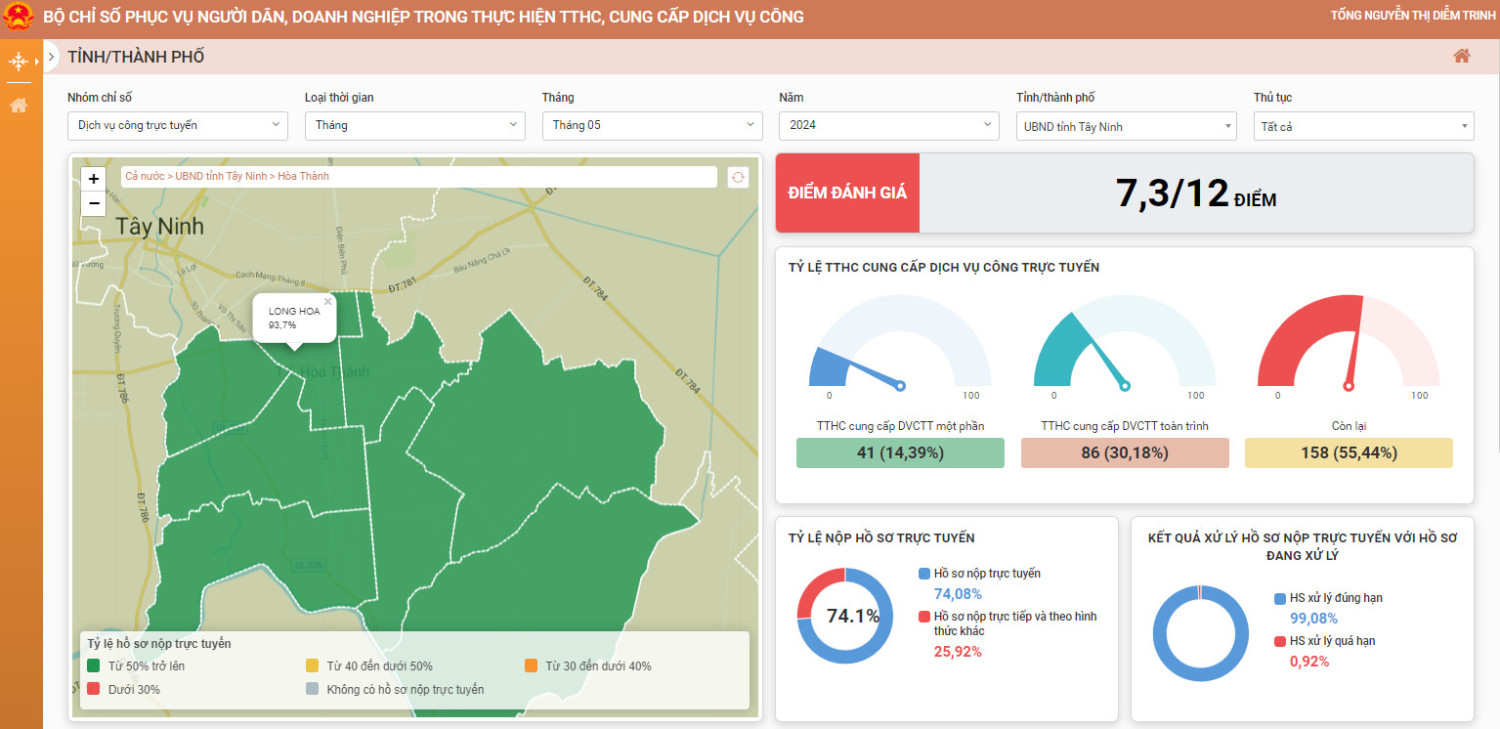
Task: Click the 74.1% donut chart
Action: pos(845,616)
